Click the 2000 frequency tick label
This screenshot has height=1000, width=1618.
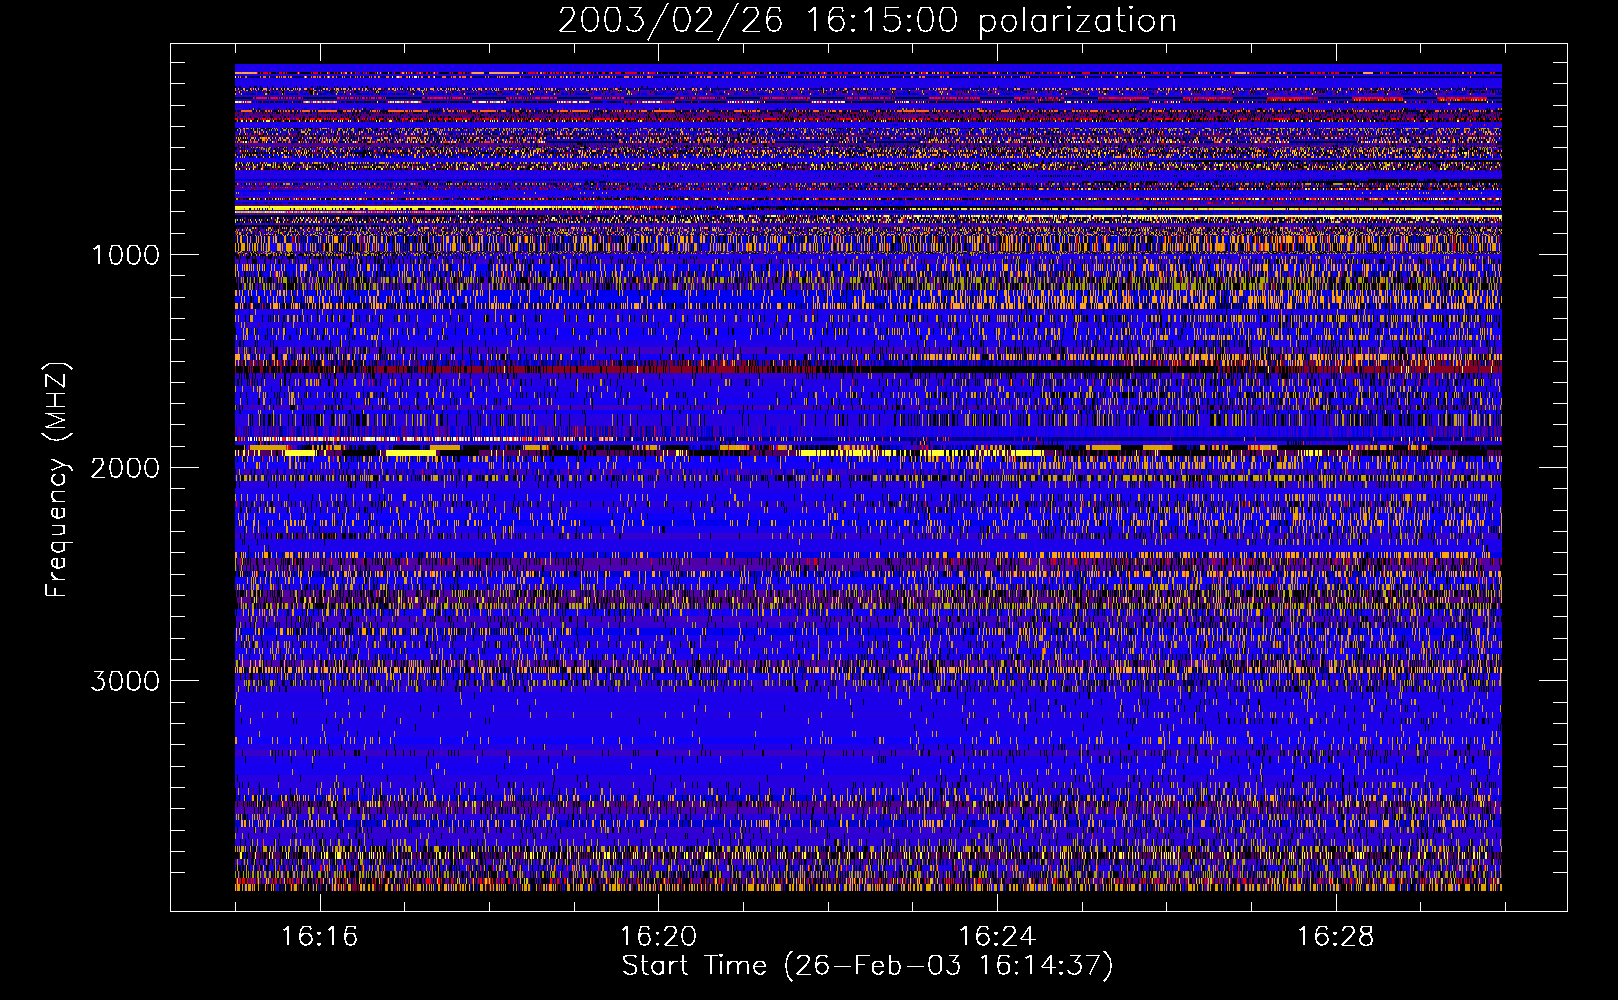click(125, 468)
